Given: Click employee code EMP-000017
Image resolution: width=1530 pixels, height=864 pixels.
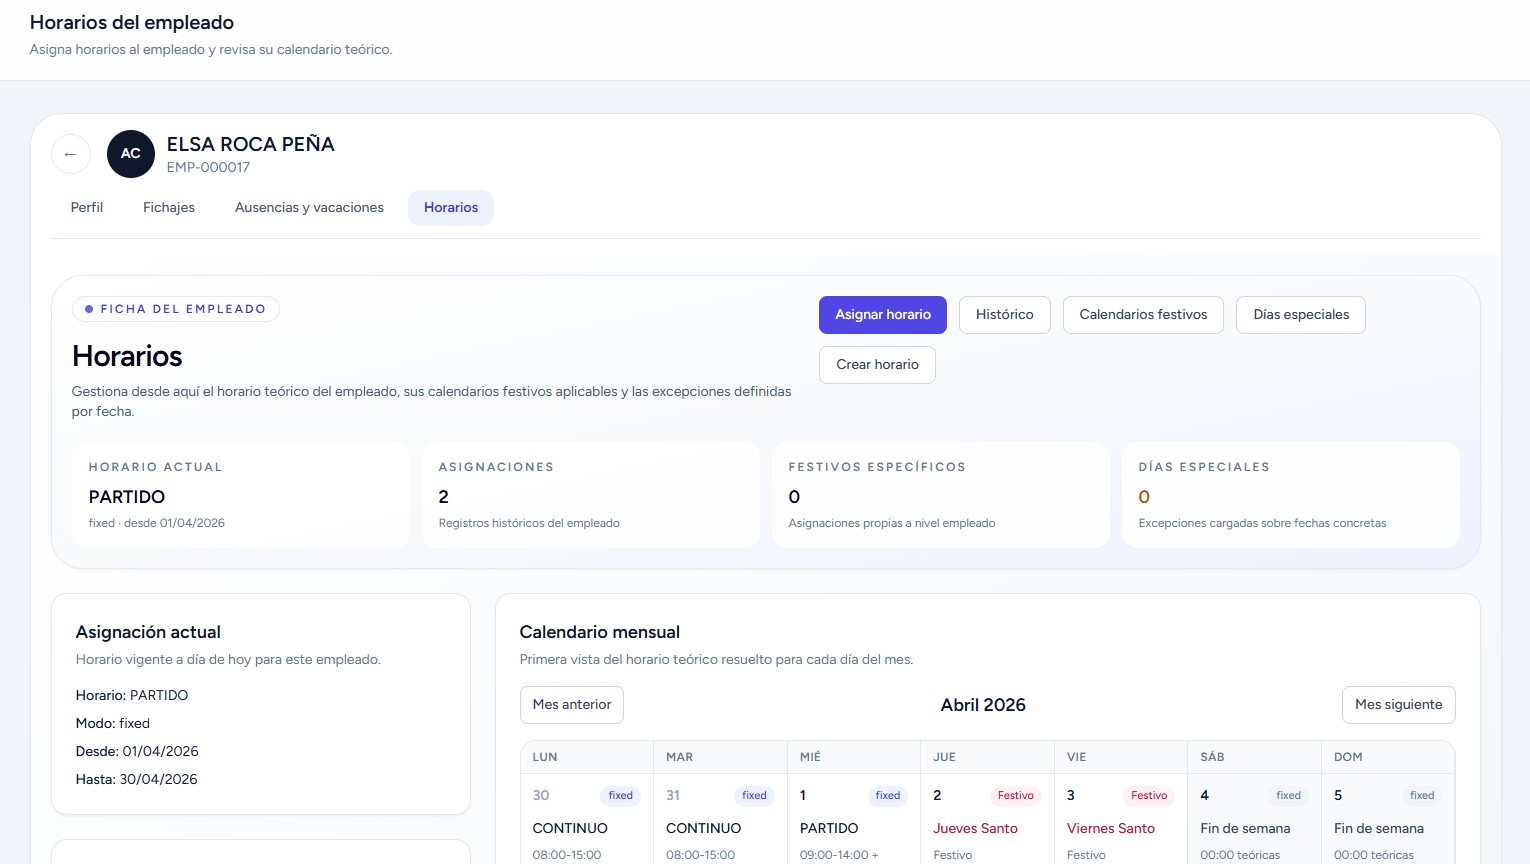Looking at the screenshot, I should tap(208, 168).
